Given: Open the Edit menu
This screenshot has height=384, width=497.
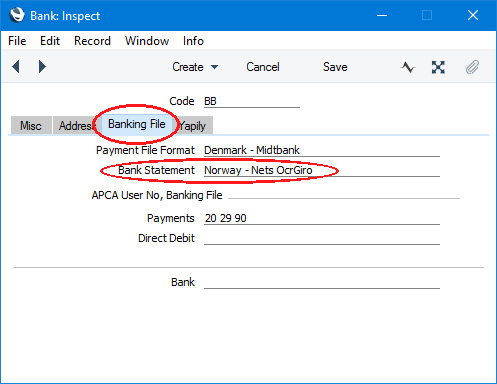Looking at the screenshot, I should click(x=50, y=41).
